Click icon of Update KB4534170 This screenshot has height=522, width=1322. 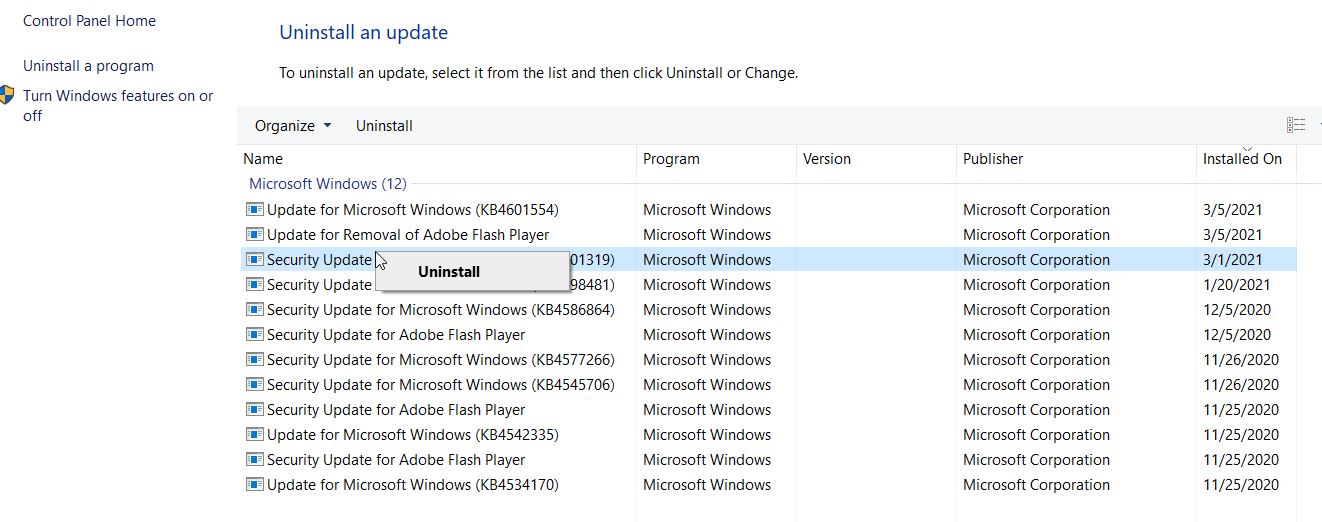(255, 485)
